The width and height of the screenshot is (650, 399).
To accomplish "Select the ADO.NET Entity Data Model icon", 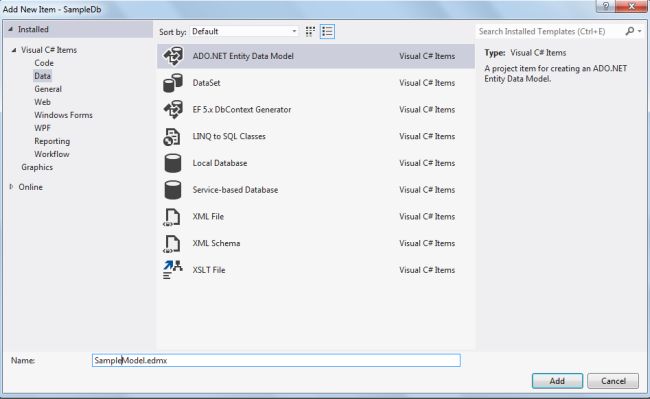I will click(173, 56).
